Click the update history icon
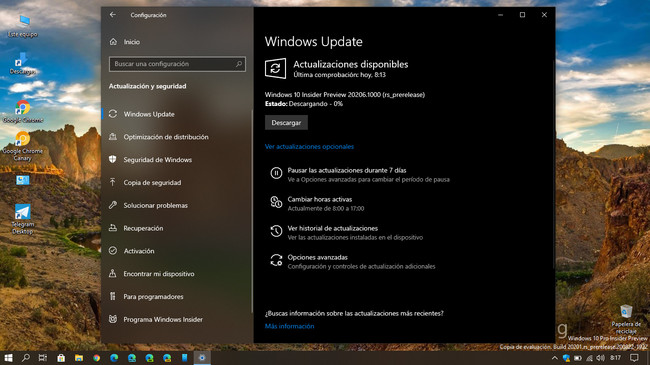 click(276, 231)
